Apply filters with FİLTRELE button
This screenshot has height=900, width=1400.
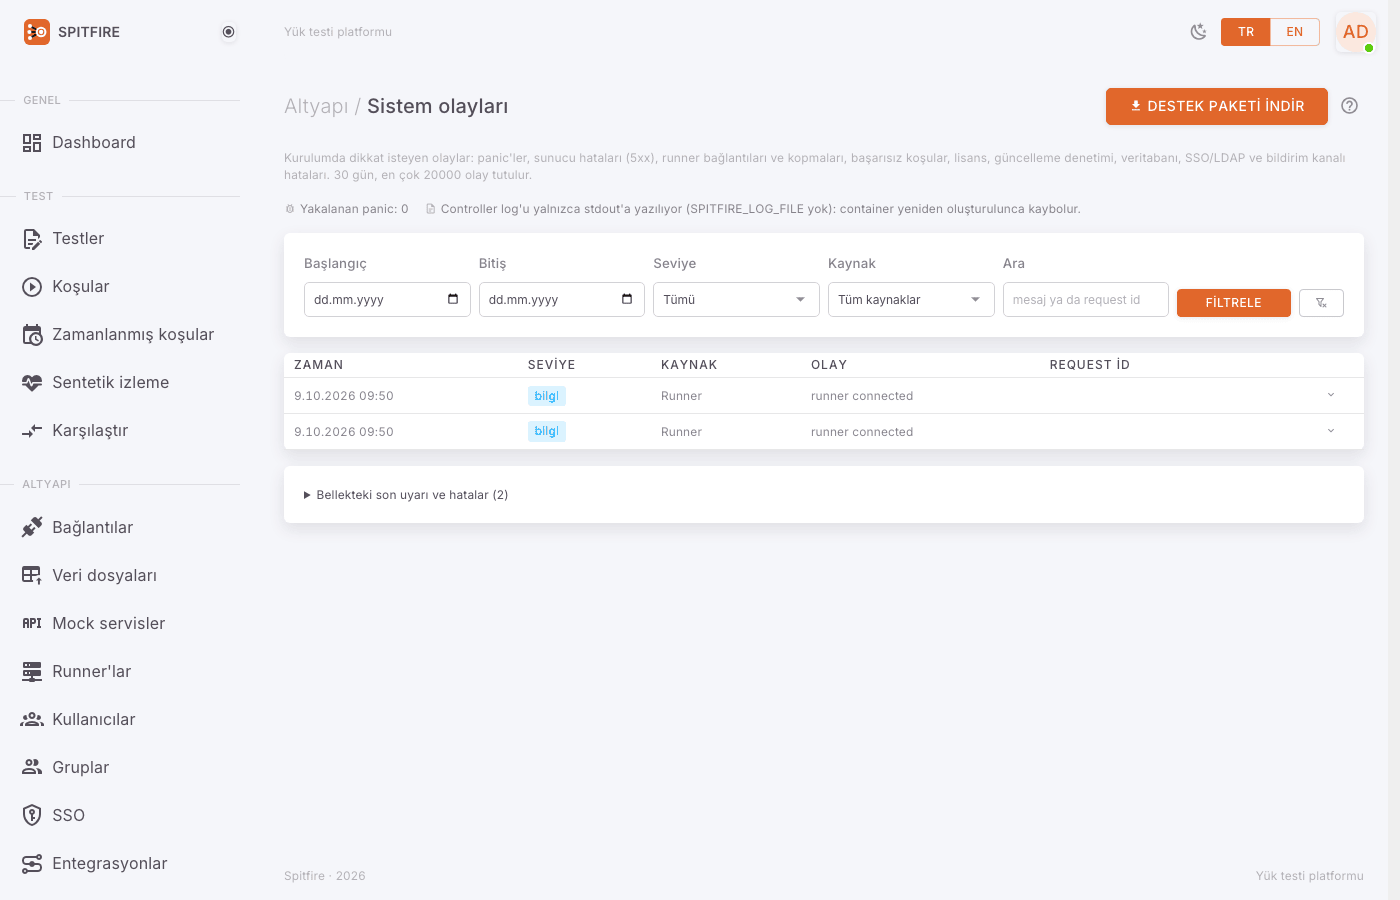(x=1234, y=303)
